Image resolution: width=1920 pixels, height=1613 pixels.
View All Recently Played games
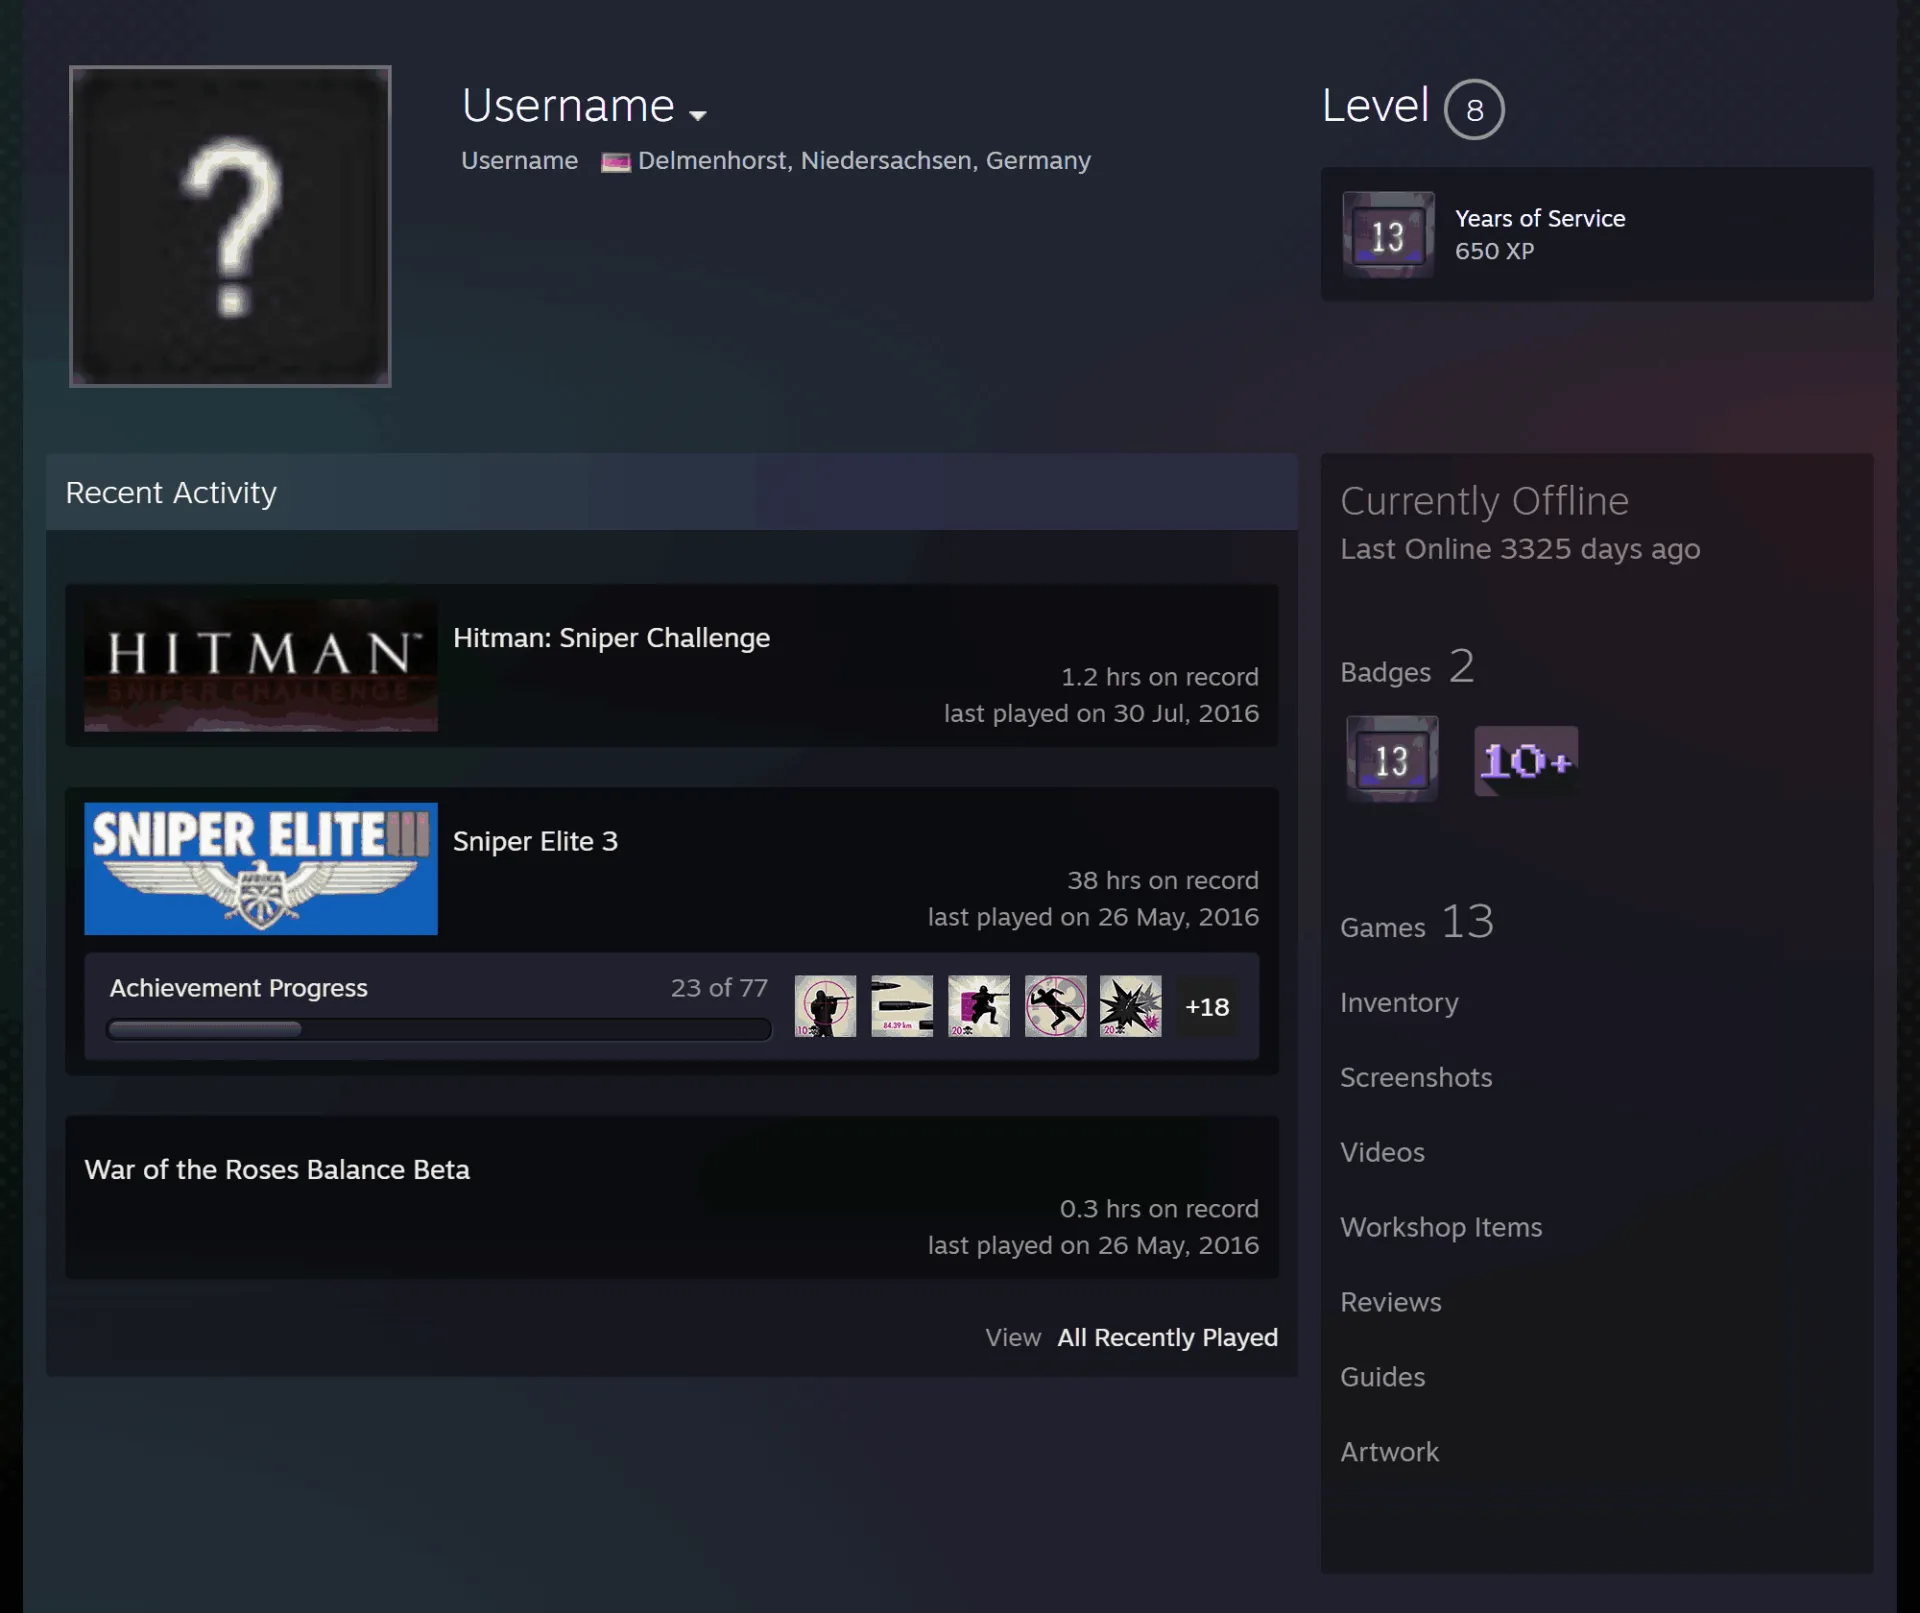[1167, 1338]
